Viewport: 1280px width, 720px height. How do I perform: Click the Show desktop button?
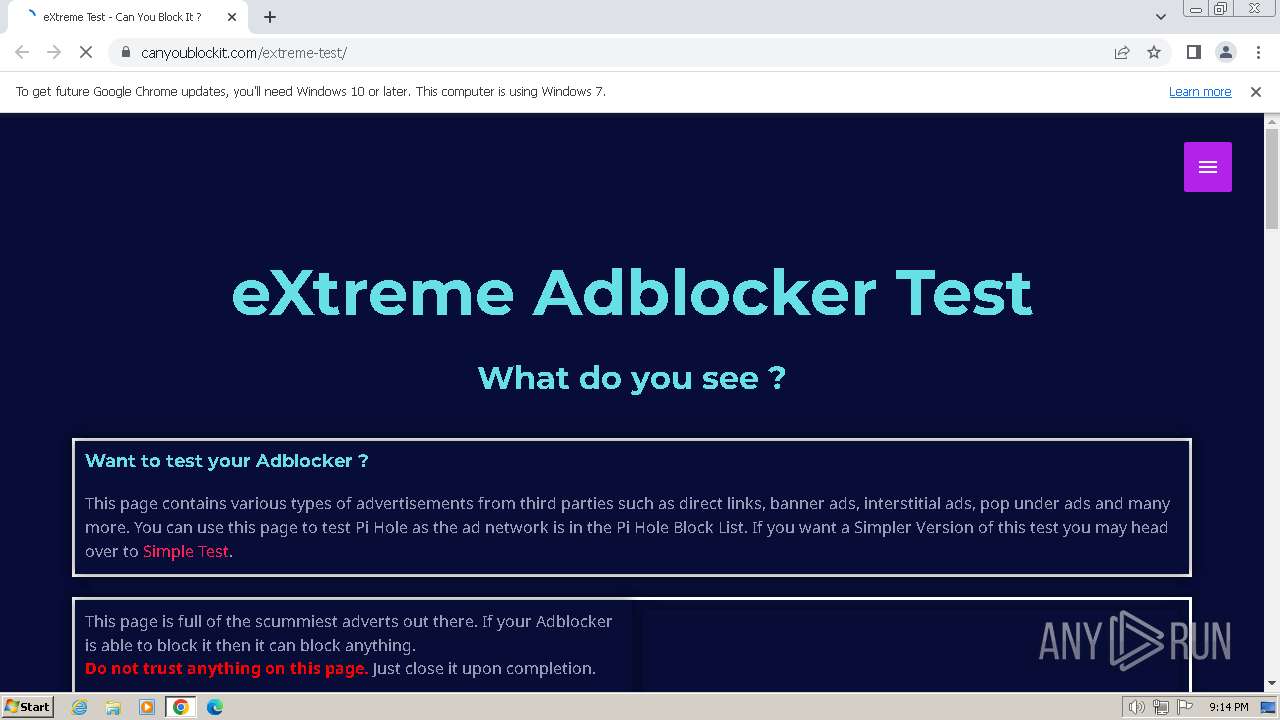pyautogui.click(x=1270, y=707)
